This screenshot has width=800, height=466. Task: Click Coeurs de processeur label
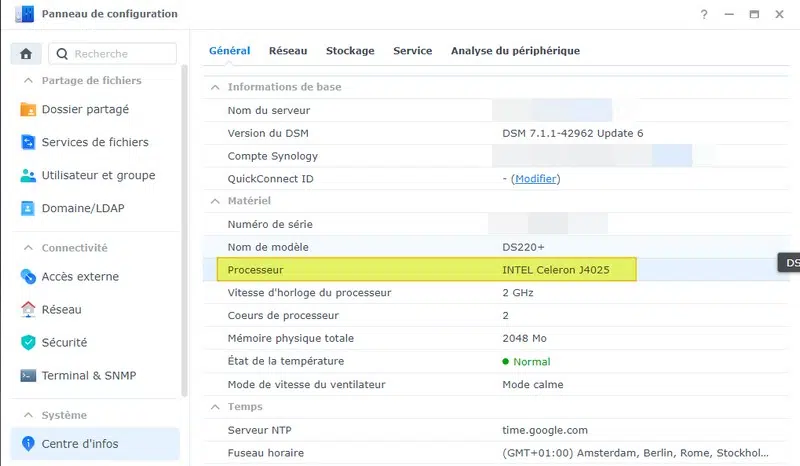[283, 315]
